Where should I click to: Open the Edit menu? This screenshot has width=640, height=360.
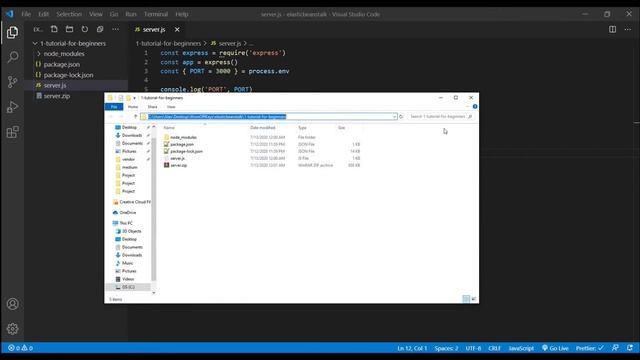click(43, 14)
